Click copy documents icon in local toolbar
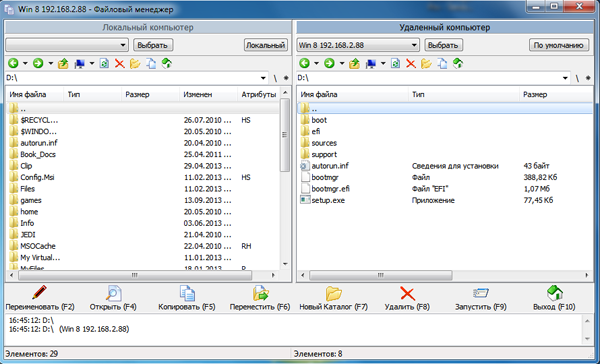Viewport: 600px width, 364px height. (x=151, y=64)
